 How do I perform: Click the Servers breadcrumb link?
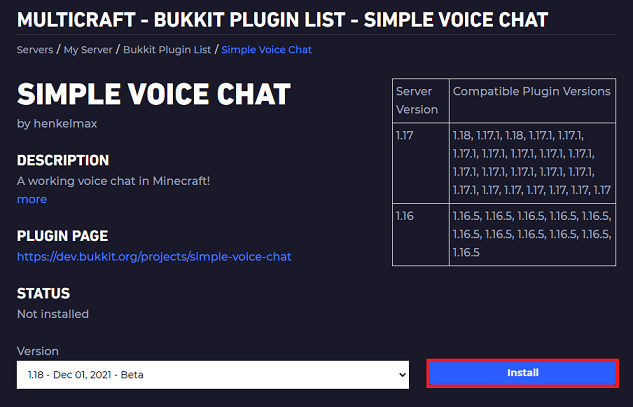[x=34, y=49]
